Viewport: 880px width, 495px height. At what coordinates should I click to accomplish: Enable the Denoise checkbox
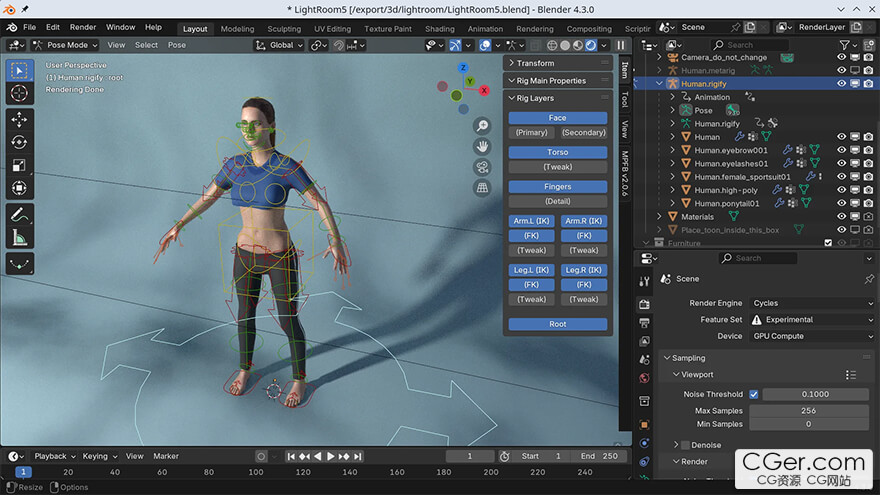point(685,445)
